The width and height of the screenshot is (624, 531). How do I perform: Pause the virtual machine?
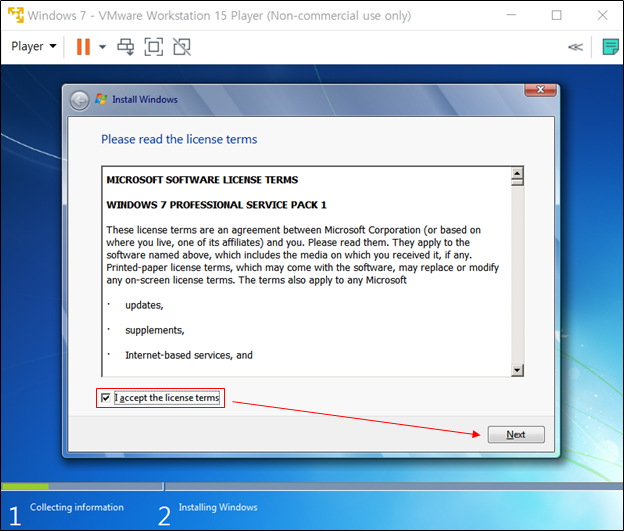(x=83, y=47)
